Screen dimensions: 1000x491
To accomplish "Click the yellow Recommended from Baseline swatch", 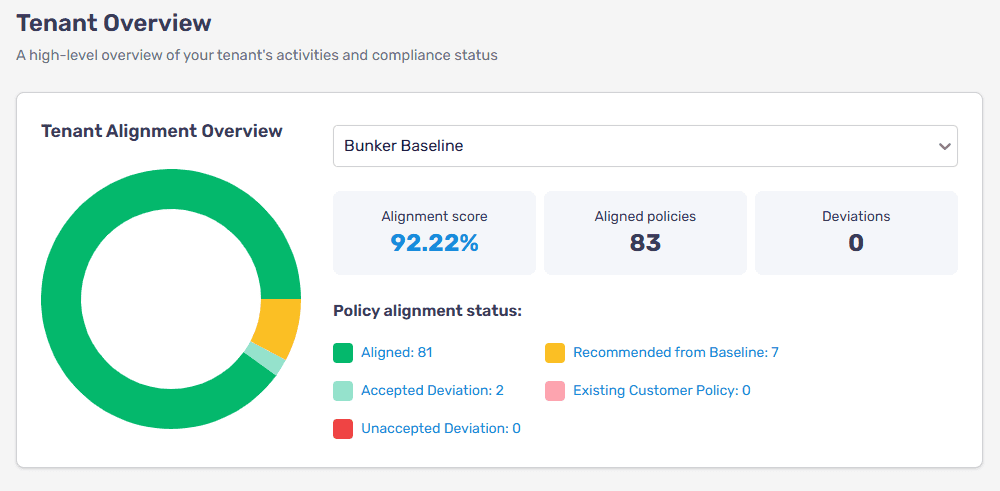I will coord(555,353).
